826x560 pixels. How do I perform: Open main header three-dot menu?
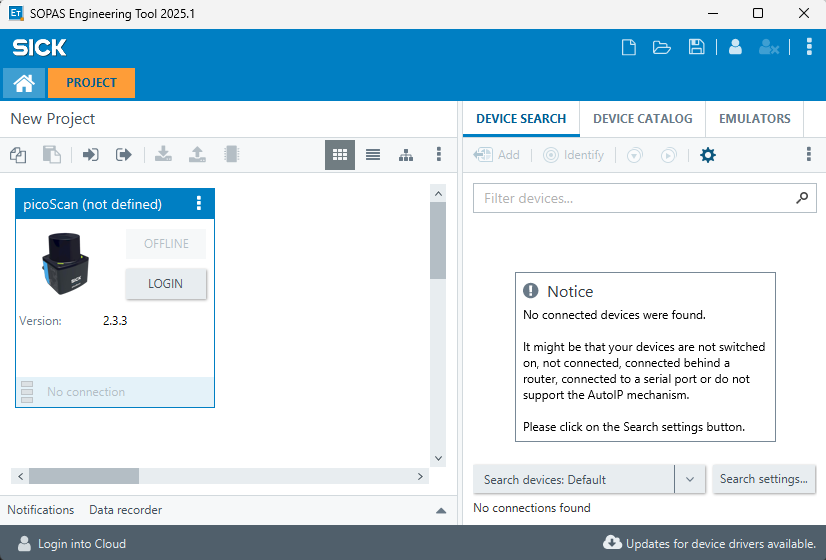coord(809,47)
